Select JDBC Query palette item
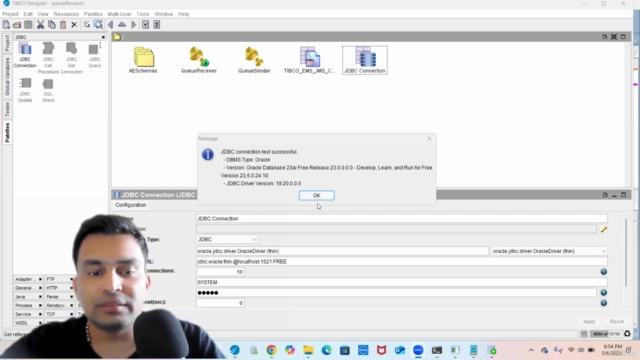 [95, 55]
